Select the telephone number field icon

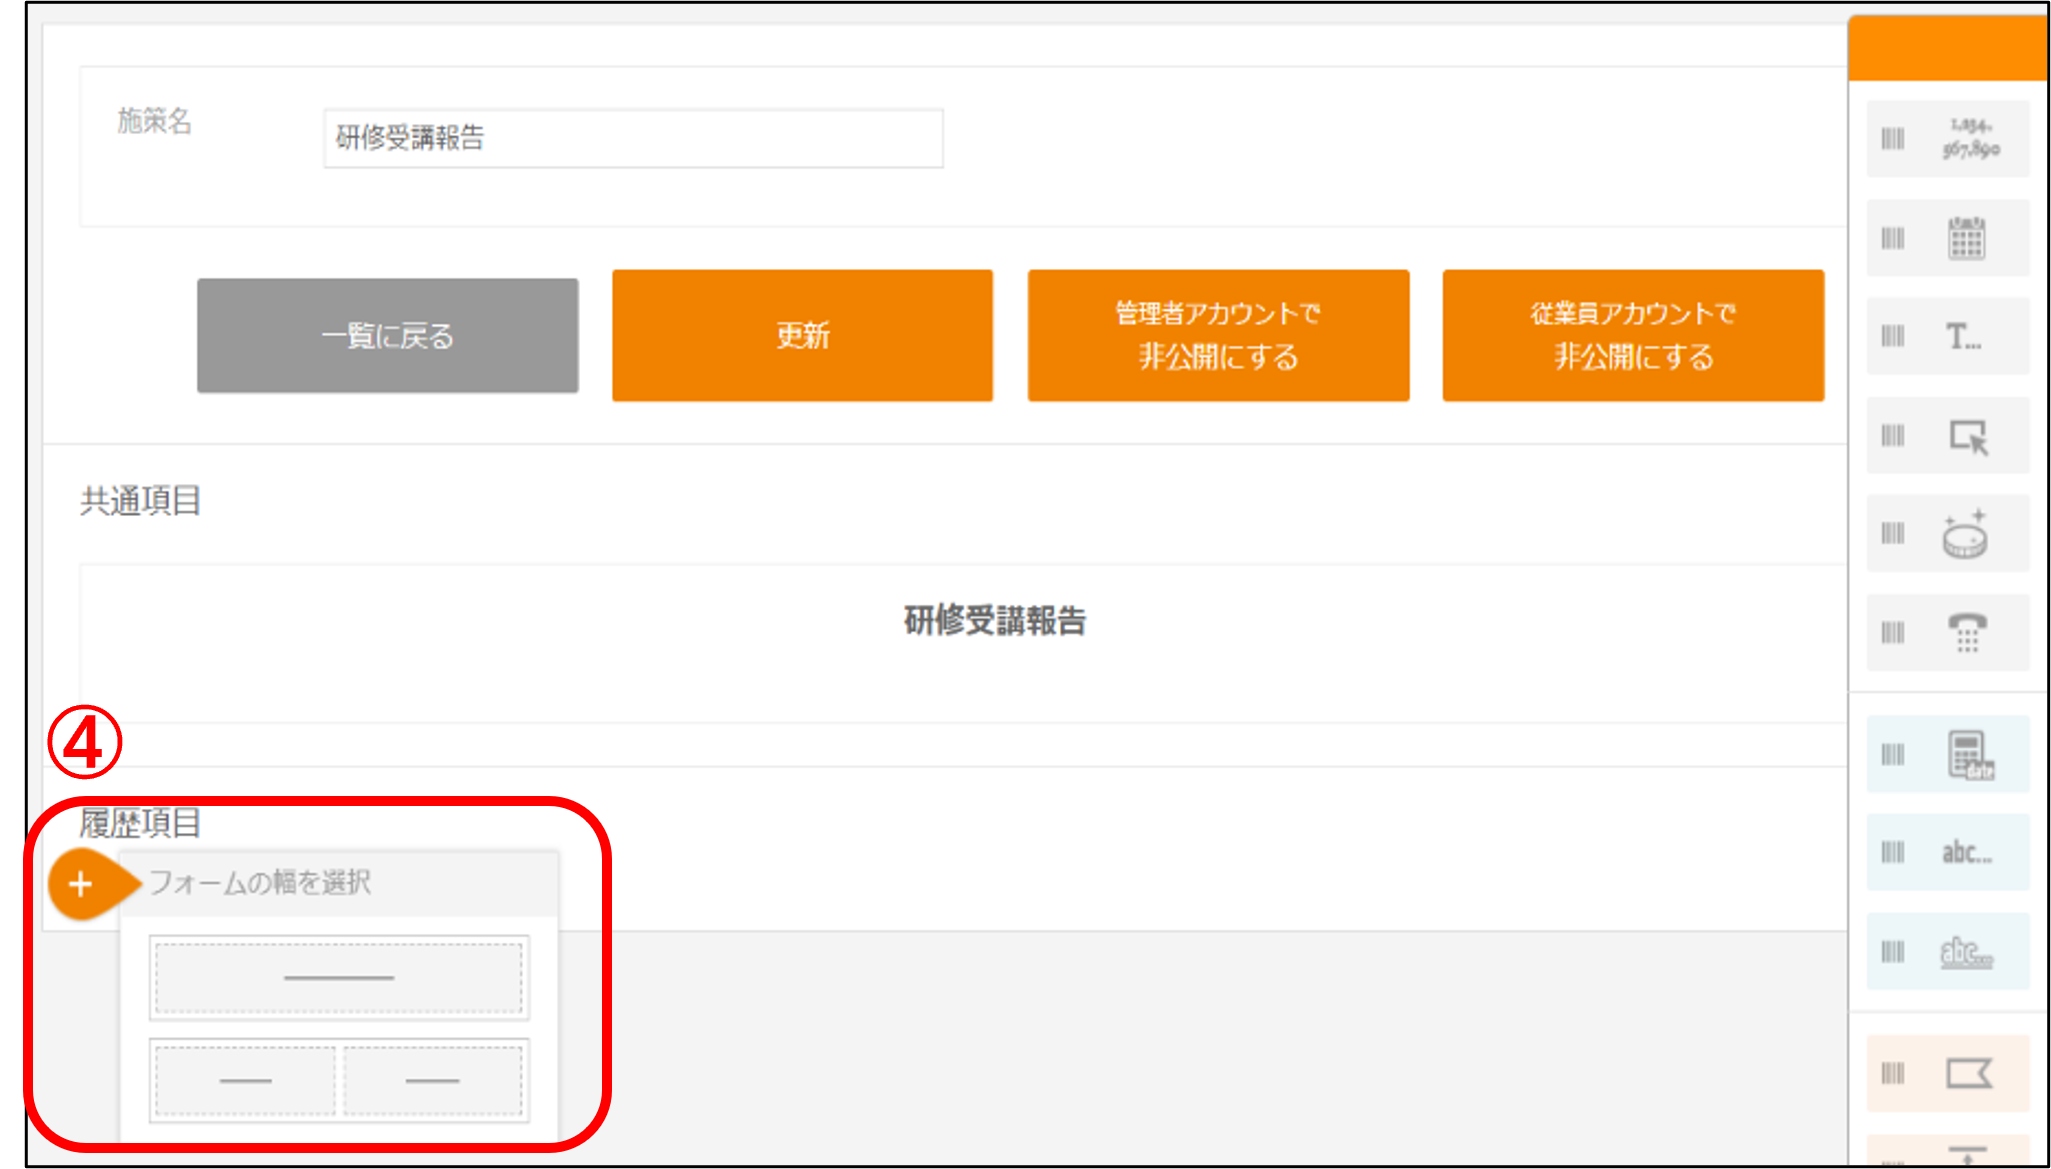[1967, 632]
